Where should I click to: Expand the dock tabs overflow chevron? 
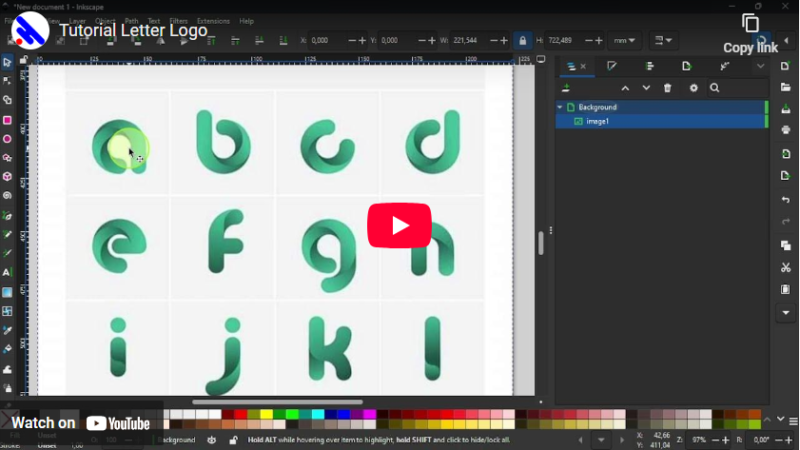(x=761, y=66)
